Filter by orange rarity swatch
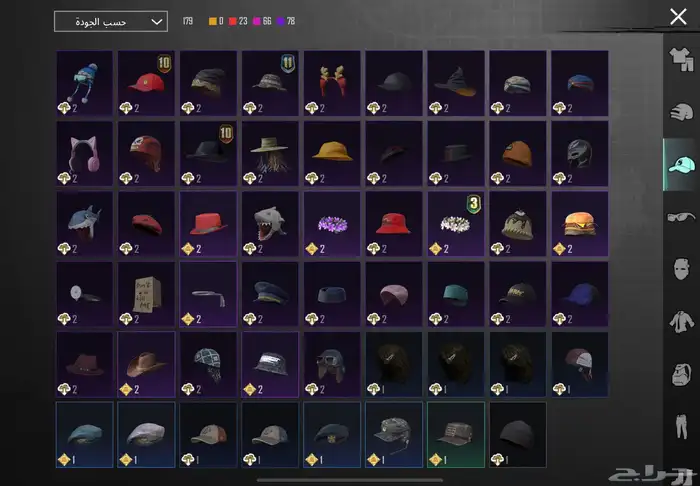The image size is (700, 486). pos(212,21)
